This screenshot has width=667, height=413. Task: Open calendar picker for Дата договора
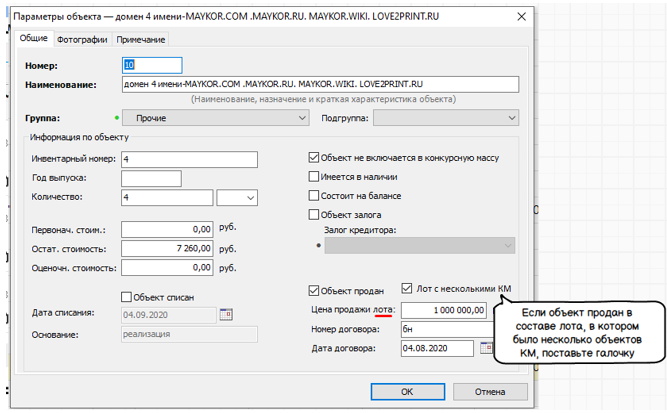pyautogui.click(x=486, y=348)
